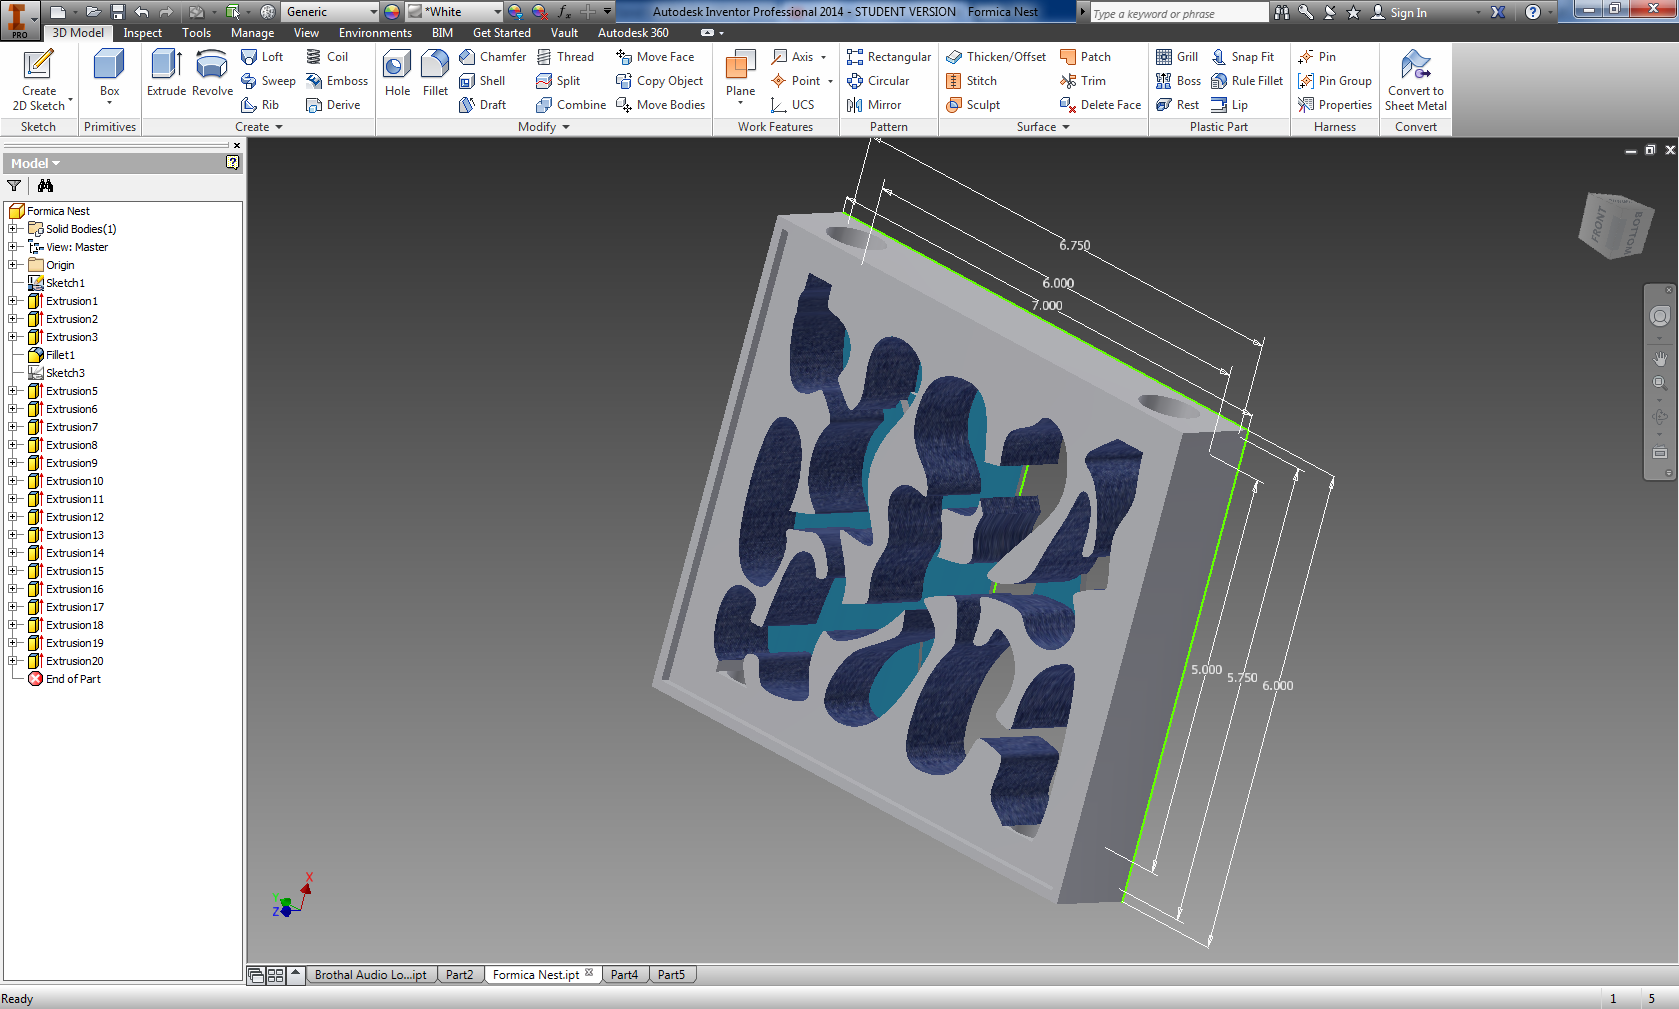The image size is (1679, 1009).
Task: Select the Revolve tool
Action: (x=212, y=73)
